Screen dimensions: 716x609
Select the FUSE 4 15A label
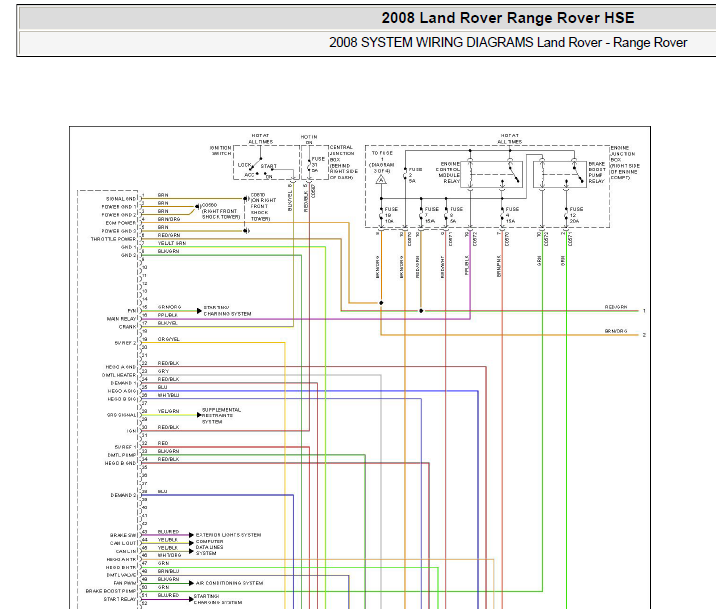point(512,215)
